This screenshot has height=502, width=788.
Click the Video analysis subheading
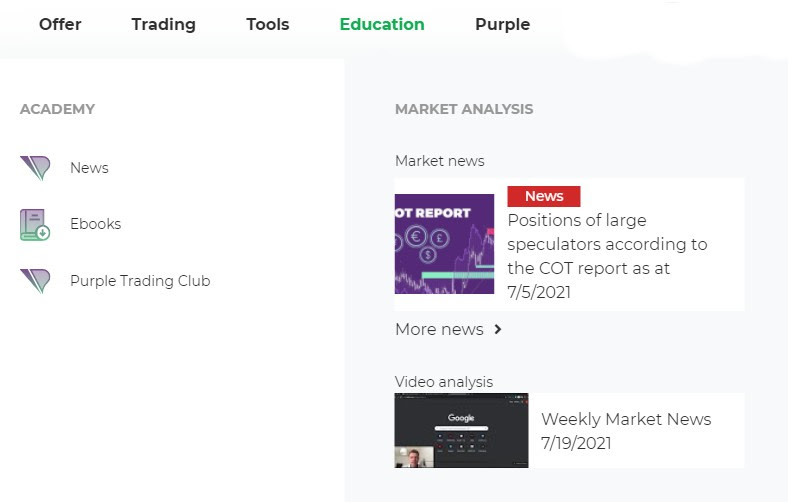444,382
